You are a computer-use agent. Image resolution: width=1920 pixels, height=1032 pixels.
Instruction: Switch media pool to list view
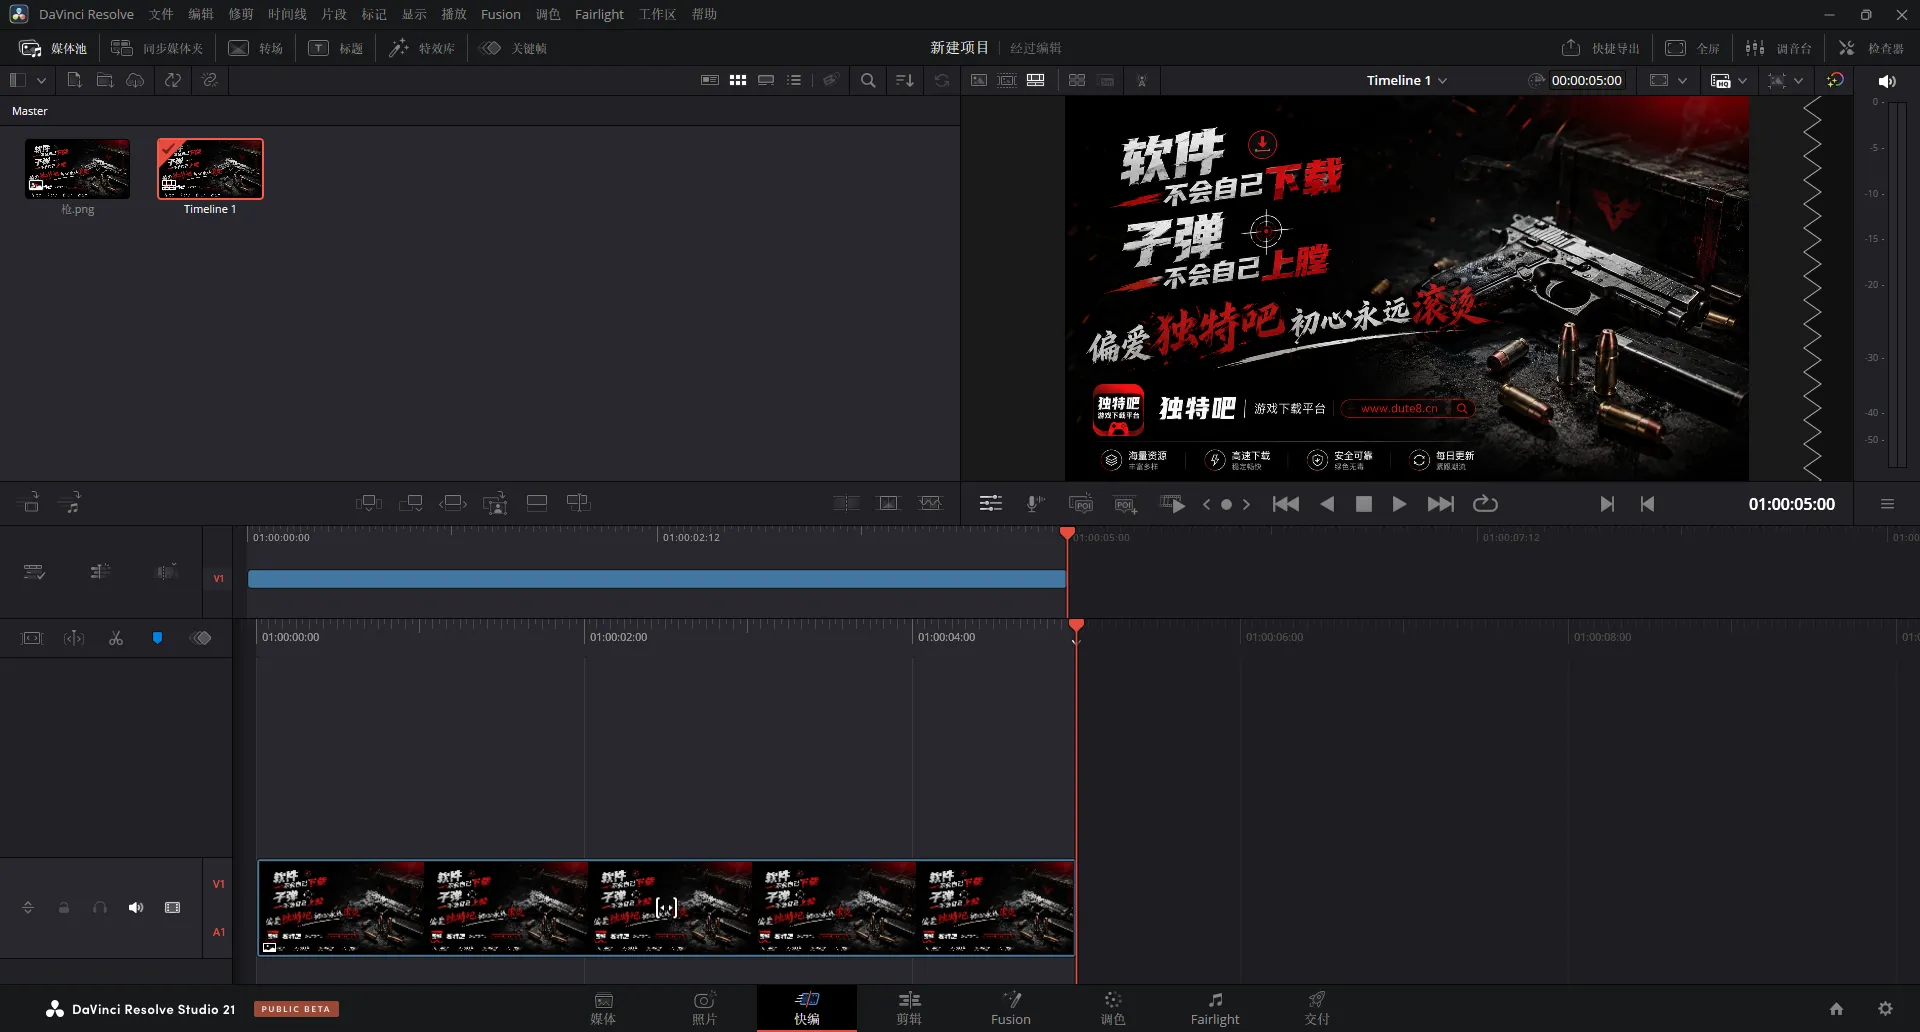click(x=794, y=80)
